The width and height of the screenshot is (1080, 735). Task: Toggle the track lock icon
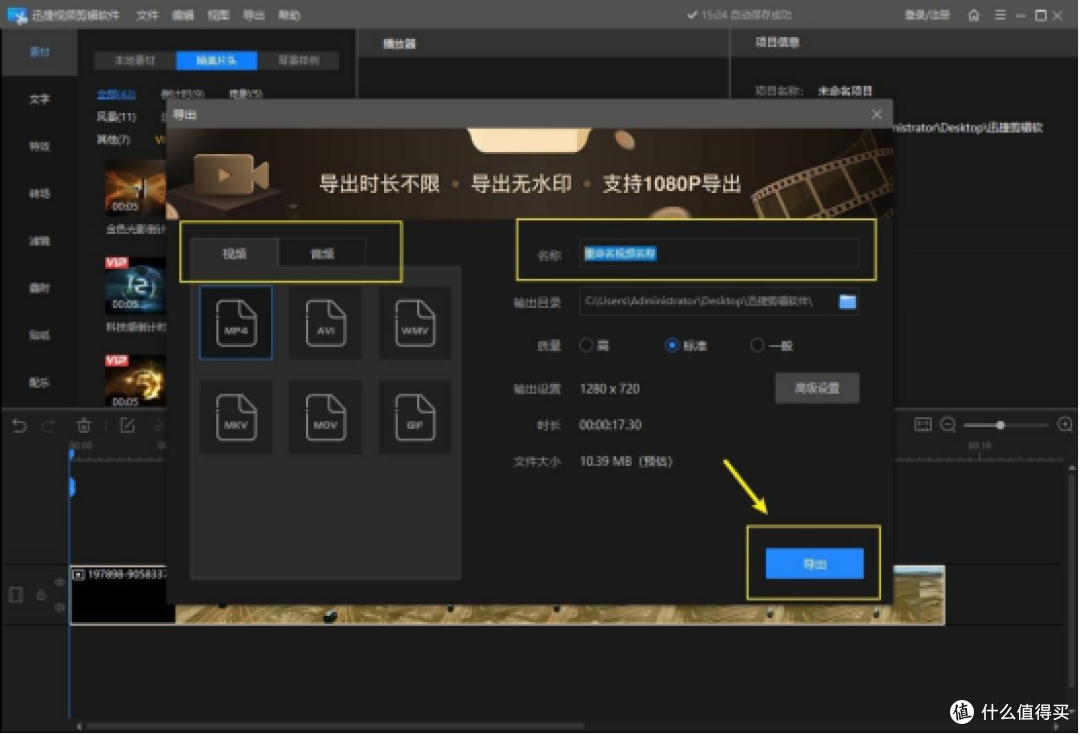tap(41, 594)
